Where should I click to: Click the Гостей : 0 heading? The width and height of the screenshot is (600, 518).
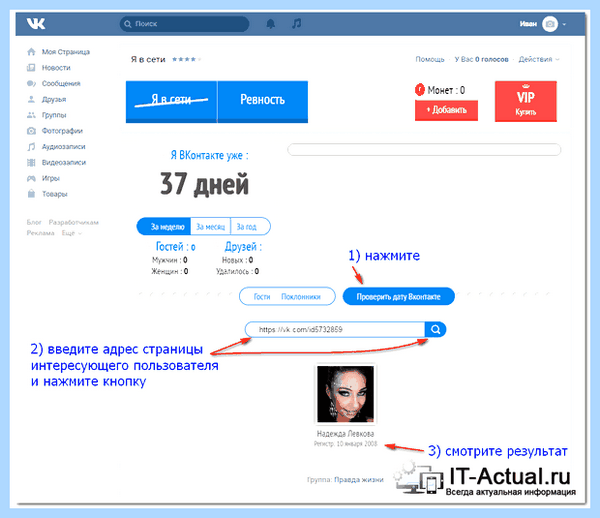click(175, 247)
